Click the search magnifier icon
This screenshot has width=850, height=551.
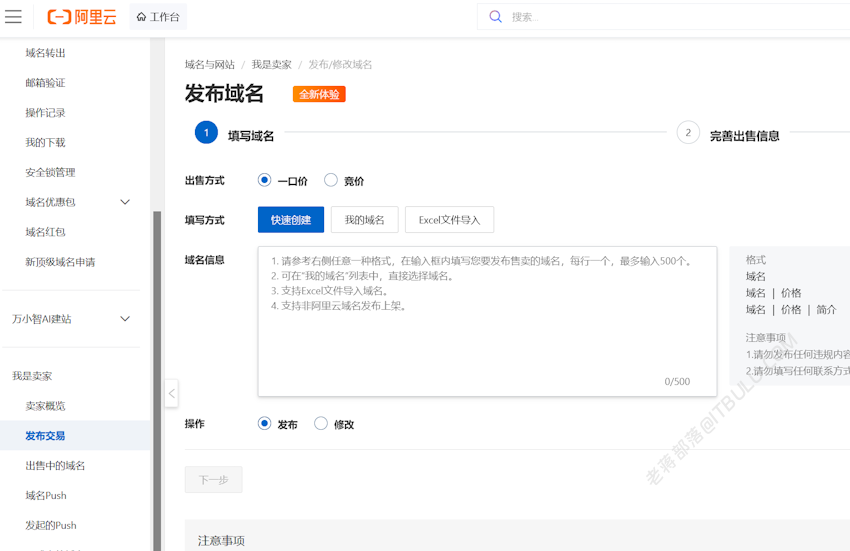coord(495,17)
